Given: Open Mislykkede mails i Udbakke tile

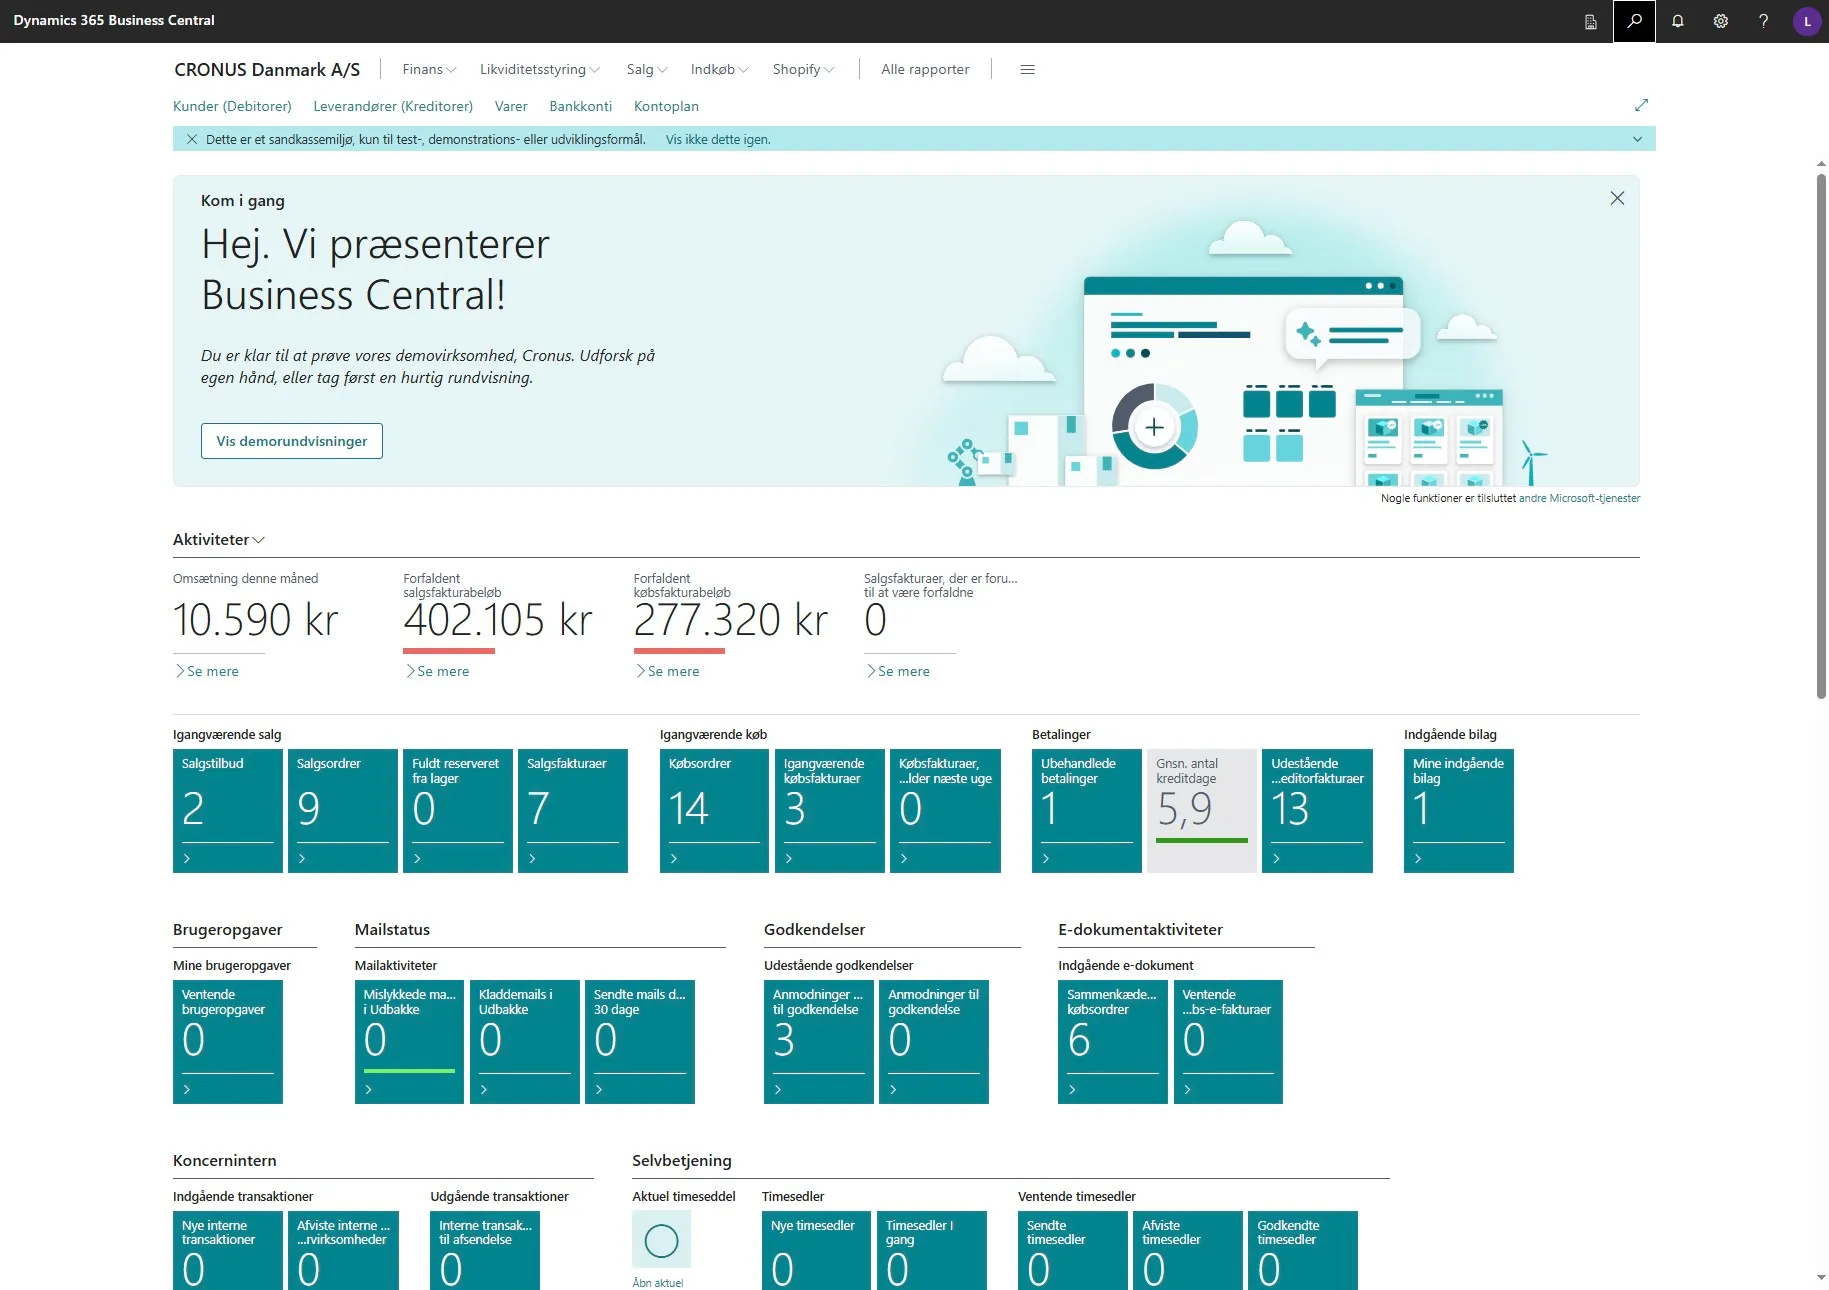Looking at the screenshot, I should pos(409,1042).
